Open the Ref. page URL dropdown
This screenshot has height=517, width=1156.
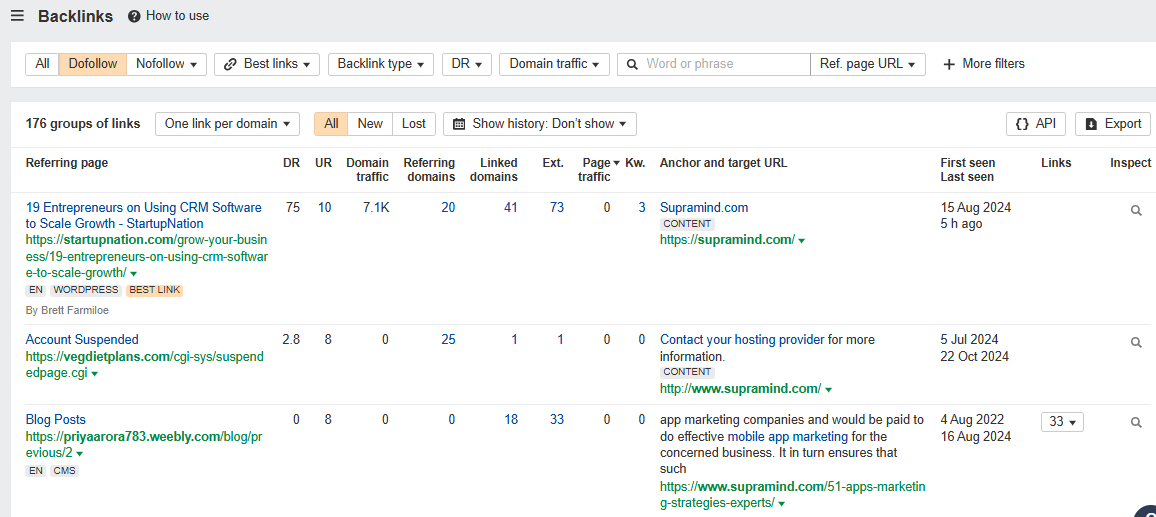click(868, 63)
